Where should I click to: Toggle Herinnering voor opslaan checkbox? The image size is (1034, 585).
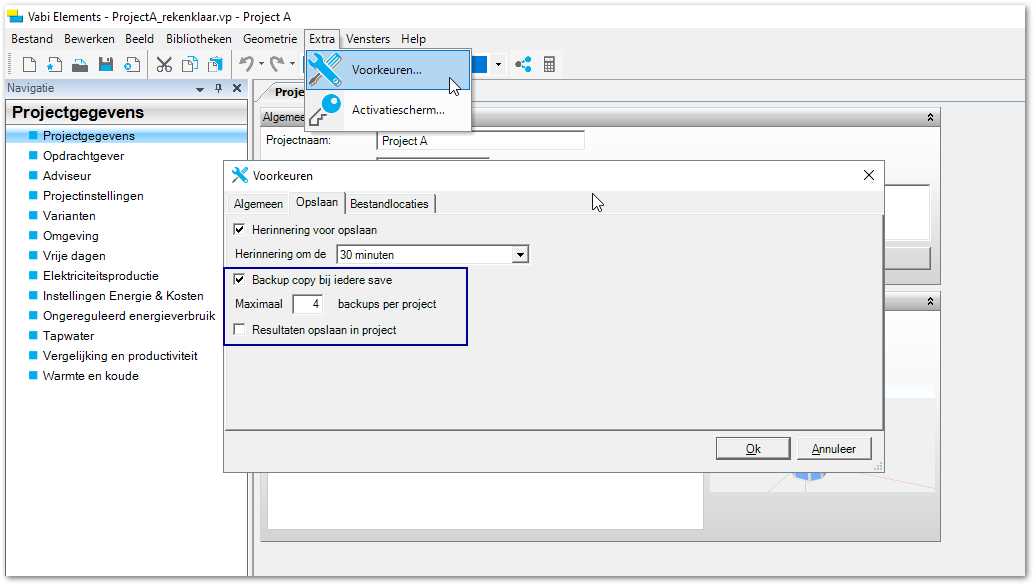point(239,230)
